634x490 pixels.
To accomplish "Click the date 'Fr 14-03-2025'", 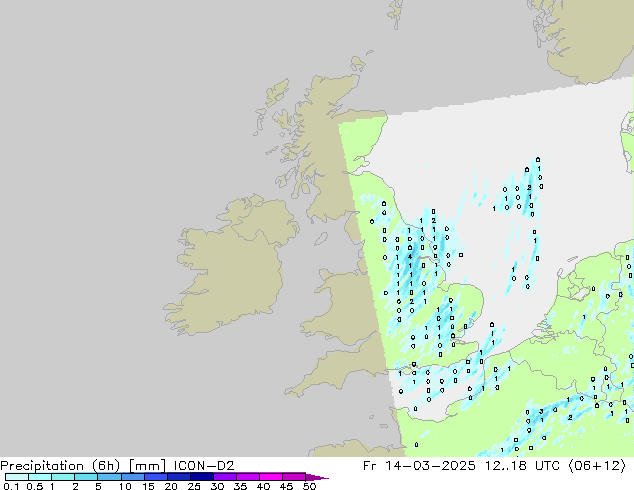I will [x=419, y=466].
